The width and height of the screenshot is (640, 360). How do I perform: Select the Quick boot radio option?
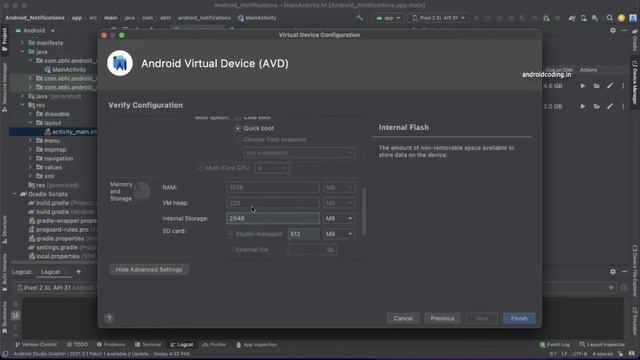(238, 128)
